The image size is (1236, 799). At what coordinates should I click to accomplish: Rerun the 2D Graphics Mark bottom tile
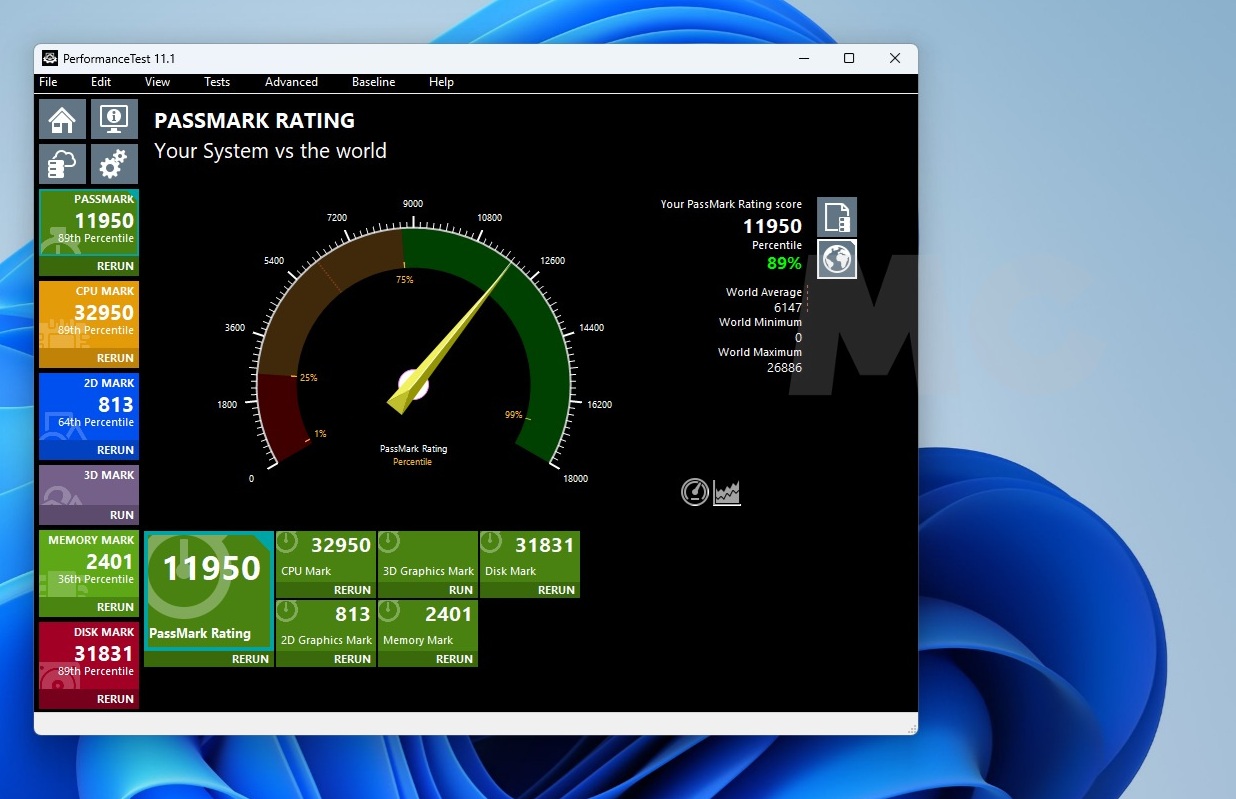352,659
